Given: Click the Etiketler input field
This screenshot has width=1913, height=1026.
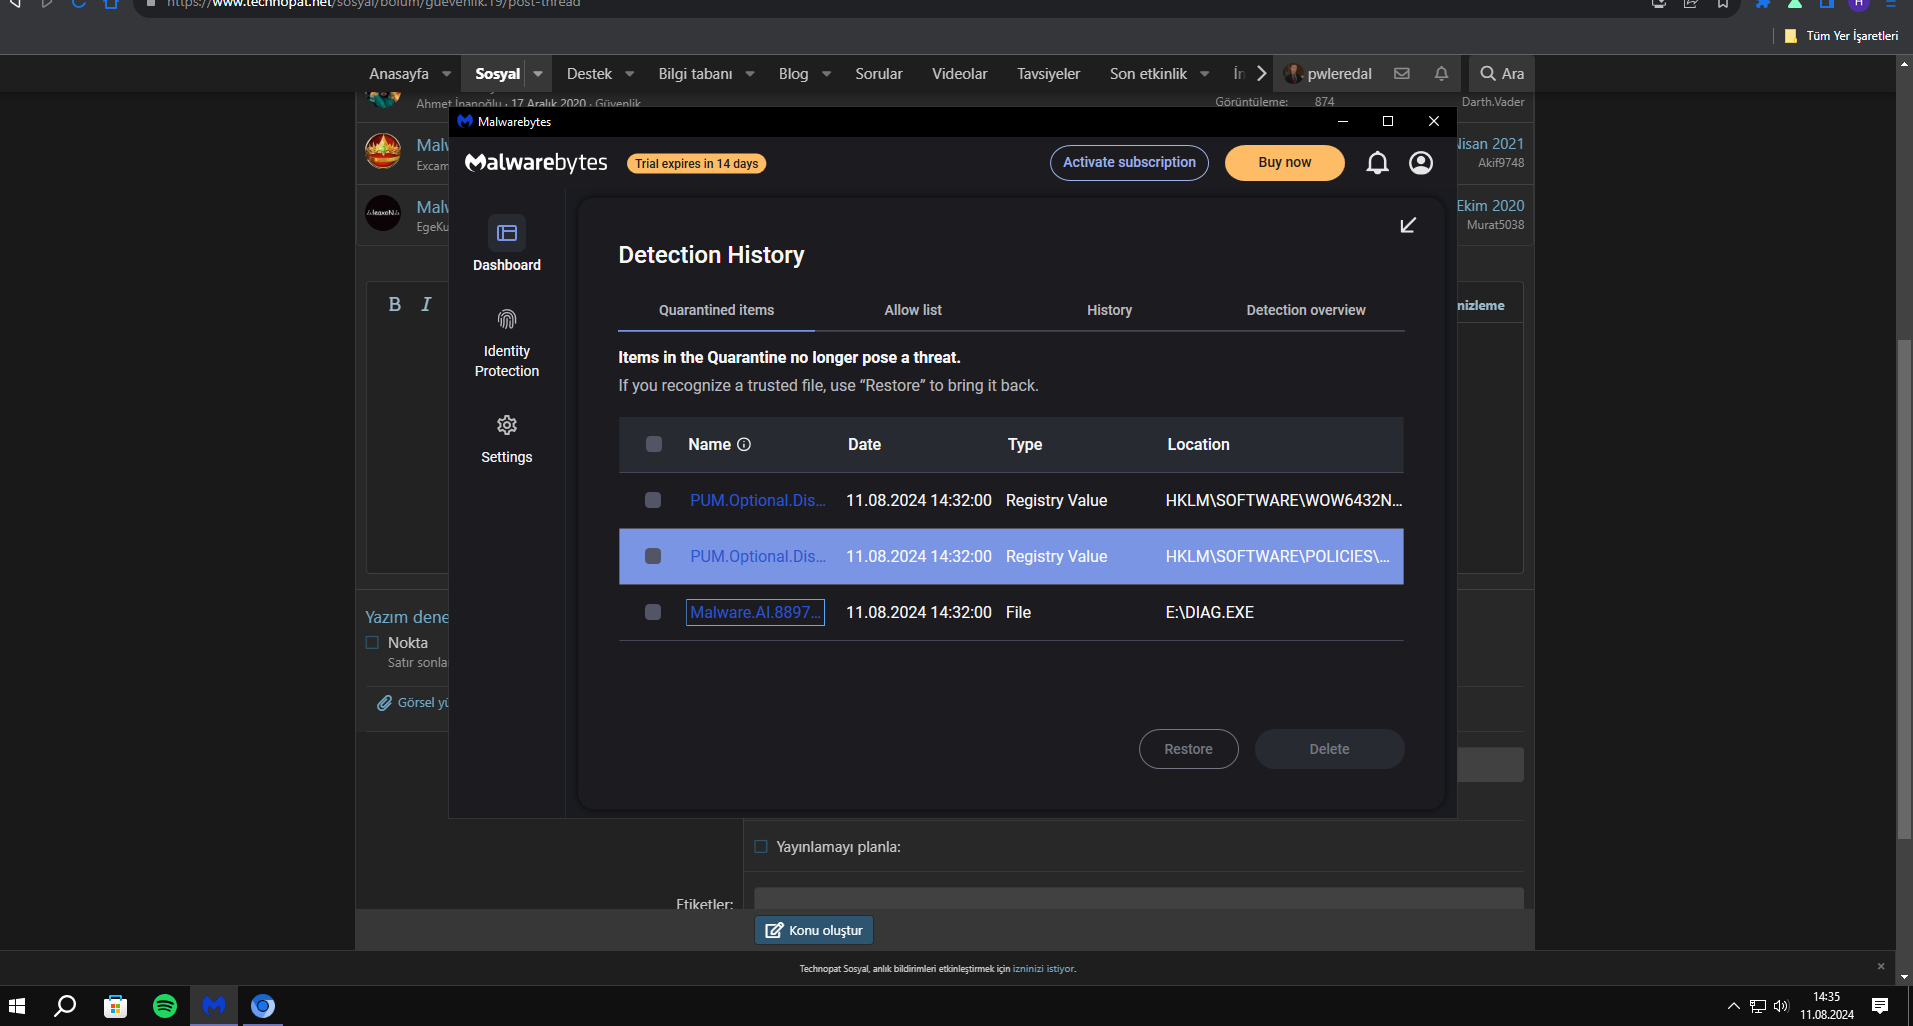Looking at the screenshot, I should [x=1138, y=898].
